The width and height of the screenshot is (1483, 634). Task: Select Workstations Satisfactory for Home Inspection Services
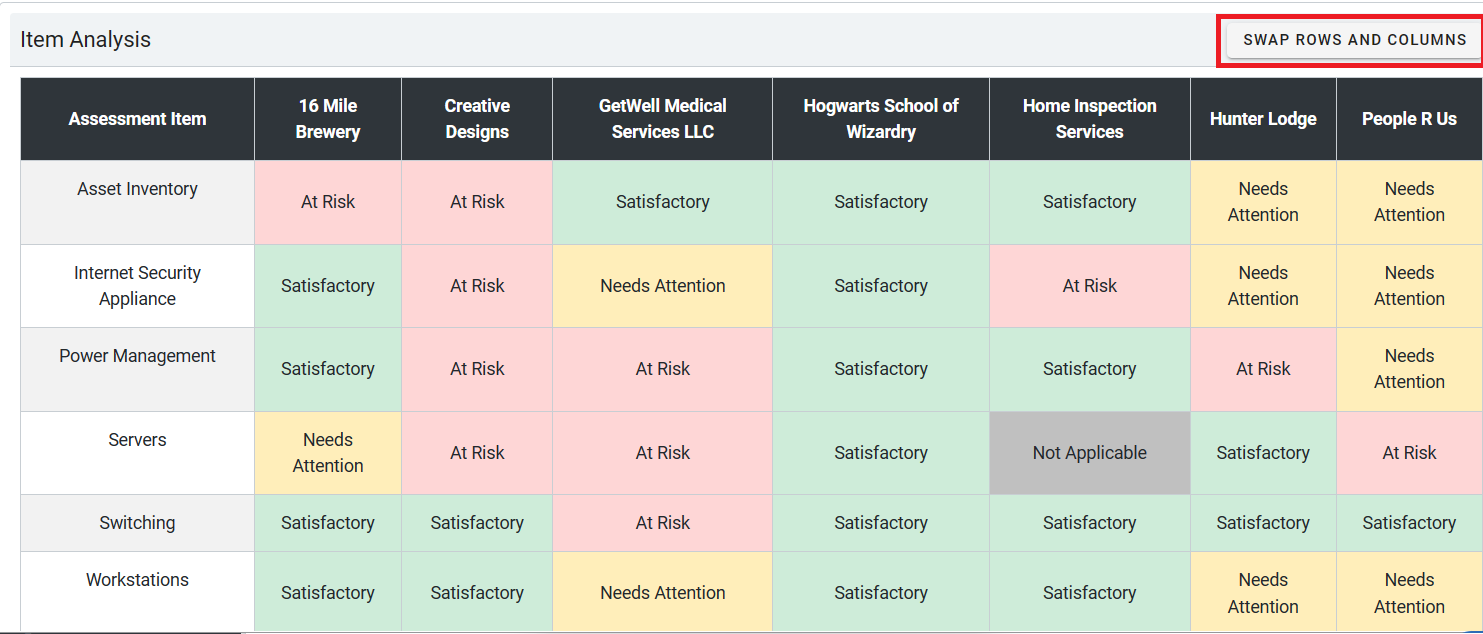1090,592
